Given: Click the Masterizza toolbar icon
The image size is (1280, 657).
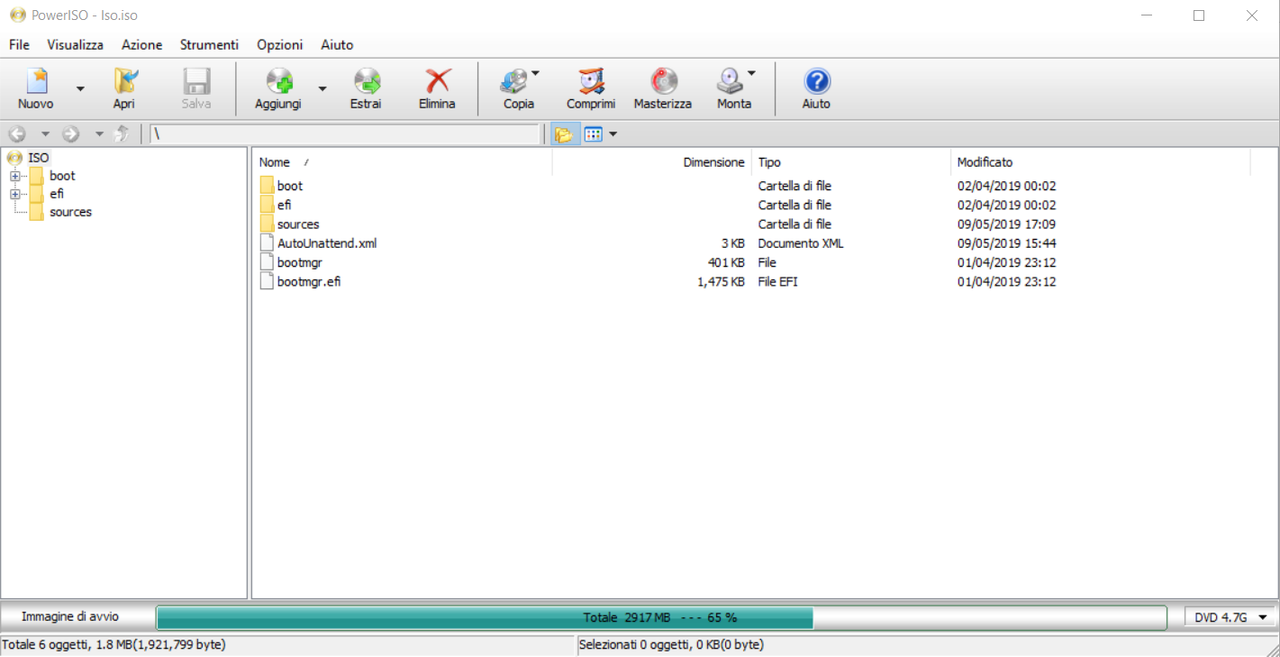Looking at the screenshot, I should point(663,81).
